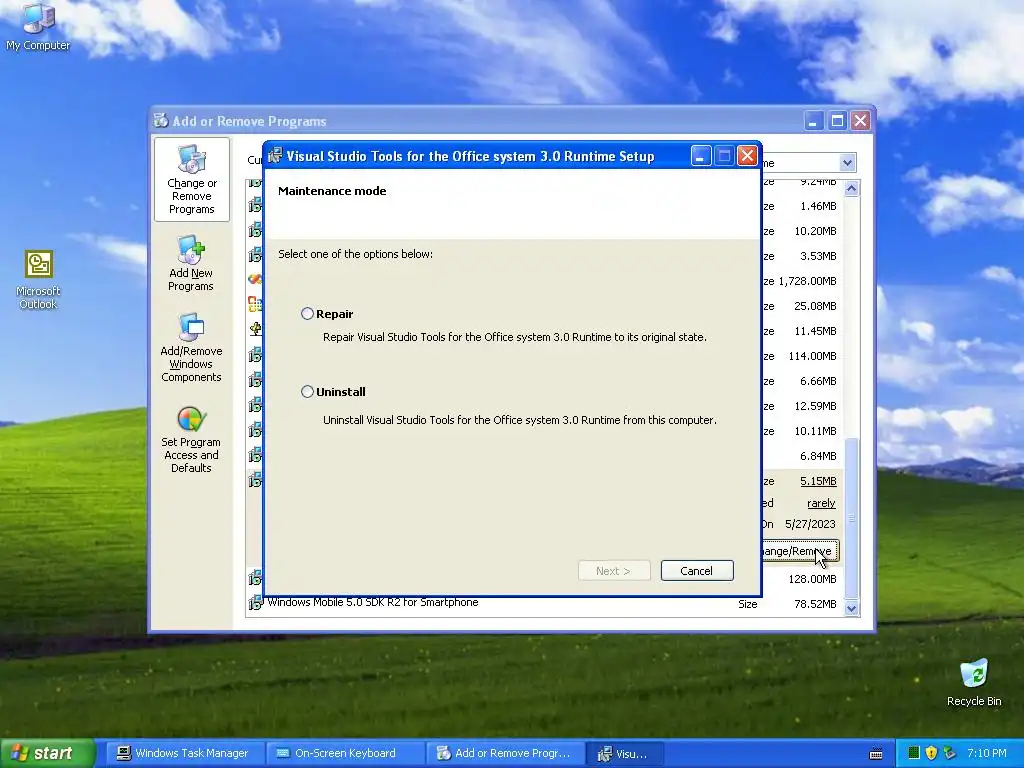
Task: Click the 'rarely' usage link
Action: click(x=821, y=503)
